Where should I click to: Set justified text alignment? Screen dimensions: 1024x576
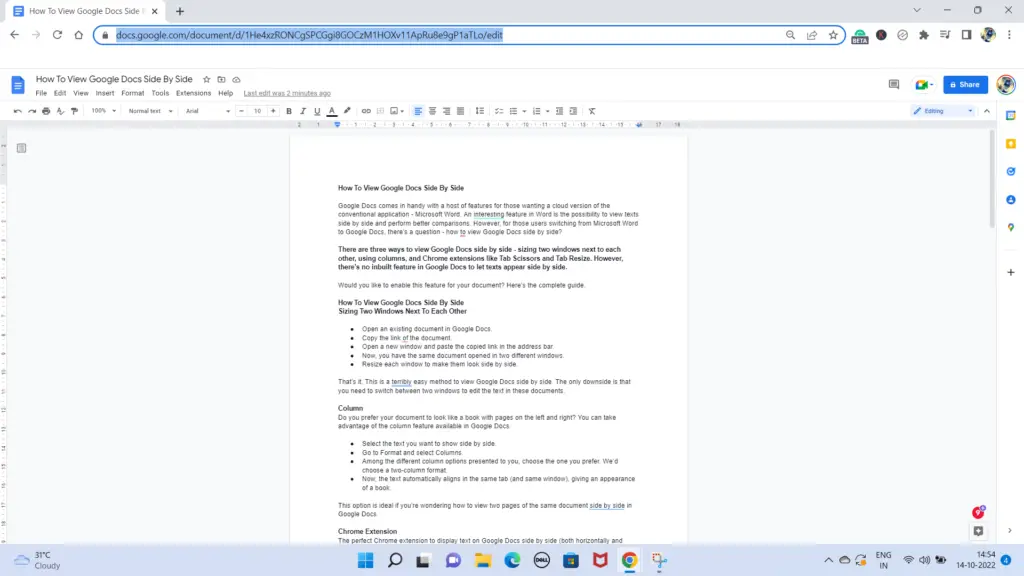coord(460,111)
